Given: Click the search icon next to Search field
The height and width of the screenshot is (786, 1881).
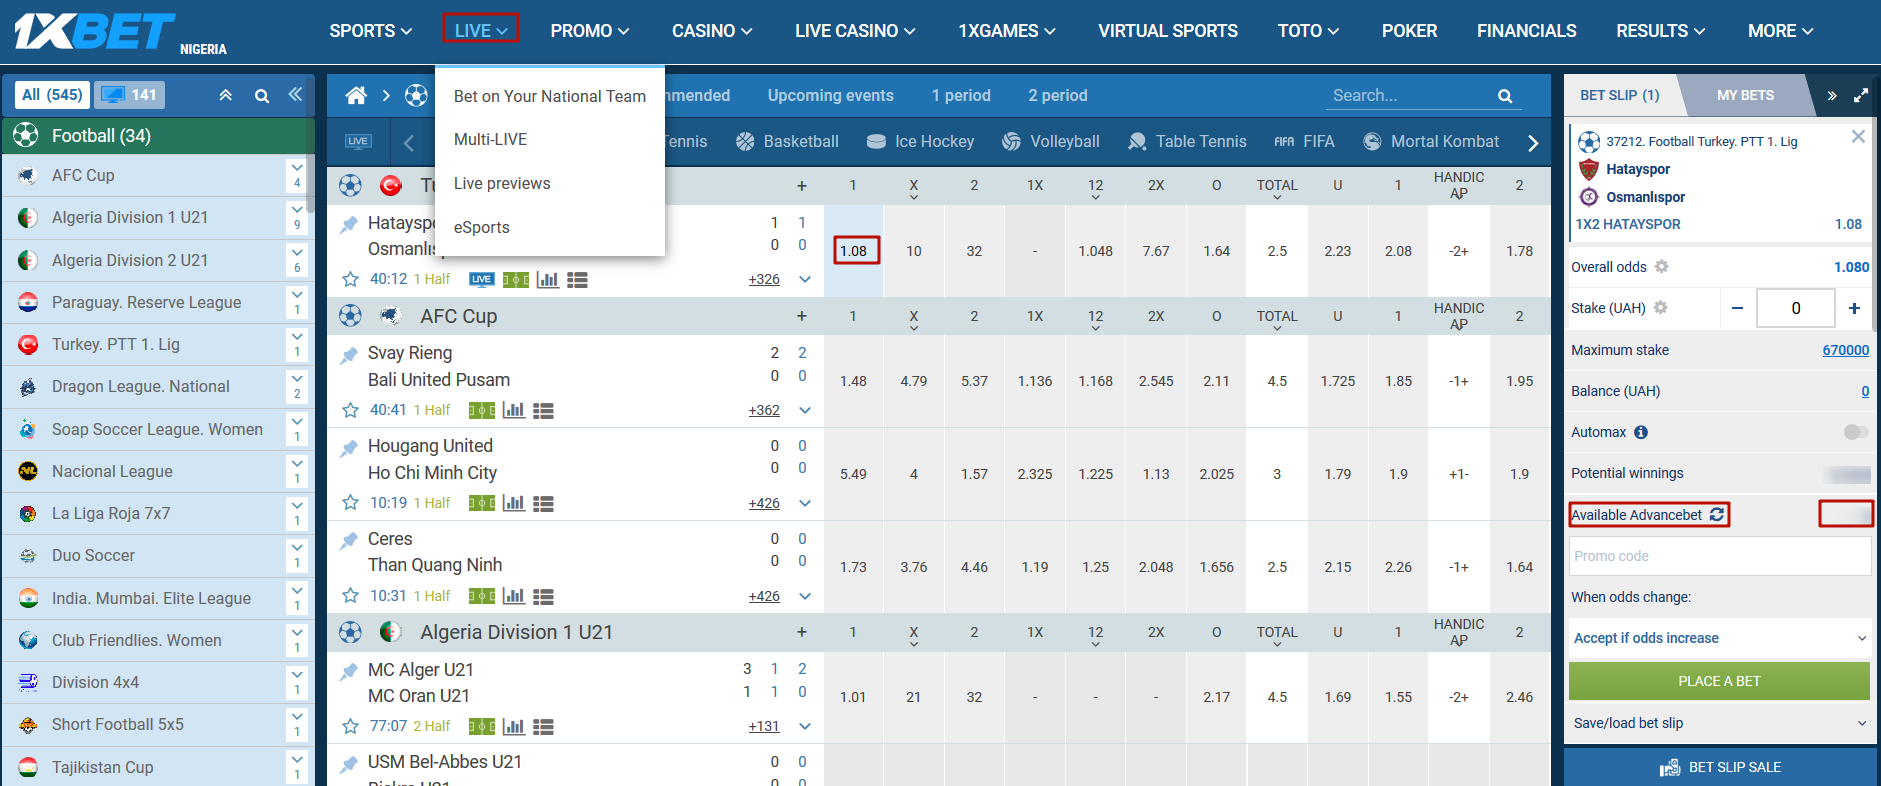Looking at the screenshot, I should [1505, 96].
